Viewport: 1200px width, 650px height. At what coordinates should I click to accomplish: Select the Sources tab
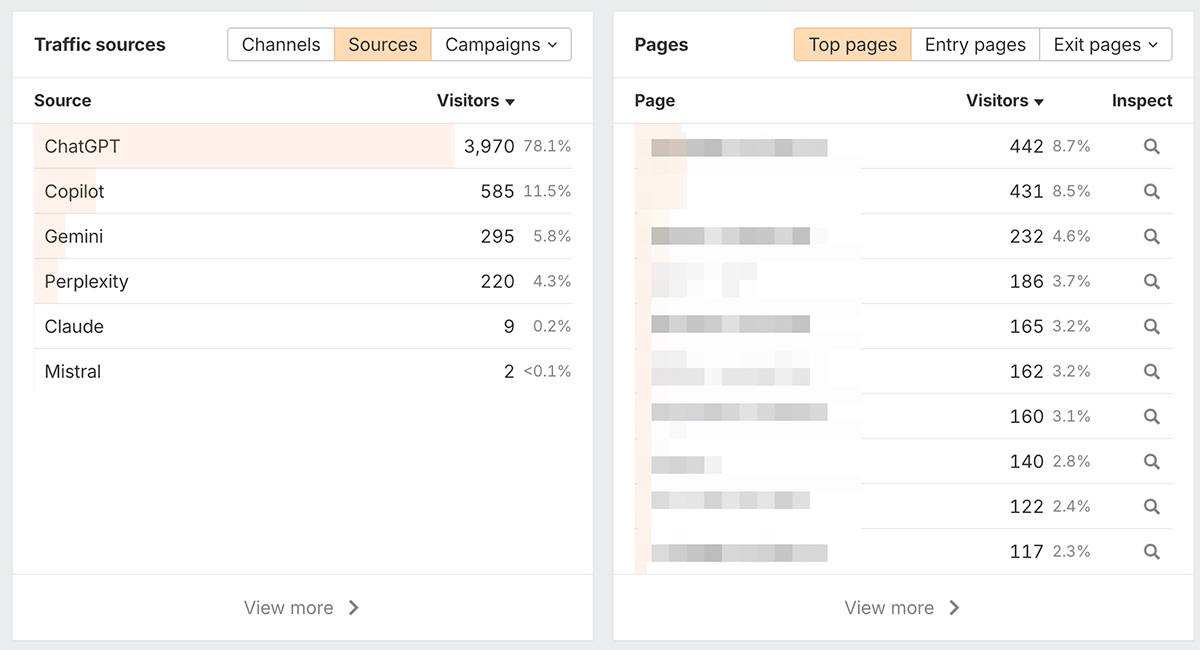pyautogui.click(x=383, y=45)
